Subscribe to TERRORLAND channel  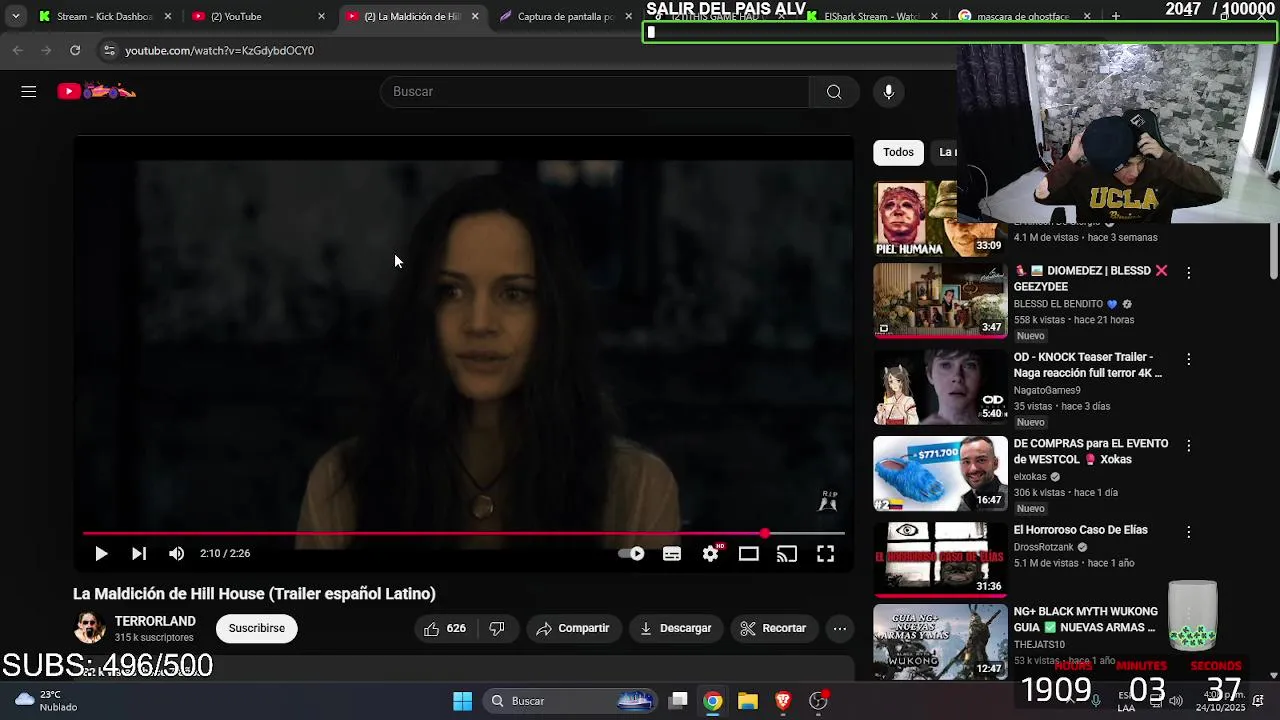pos(256,628)
